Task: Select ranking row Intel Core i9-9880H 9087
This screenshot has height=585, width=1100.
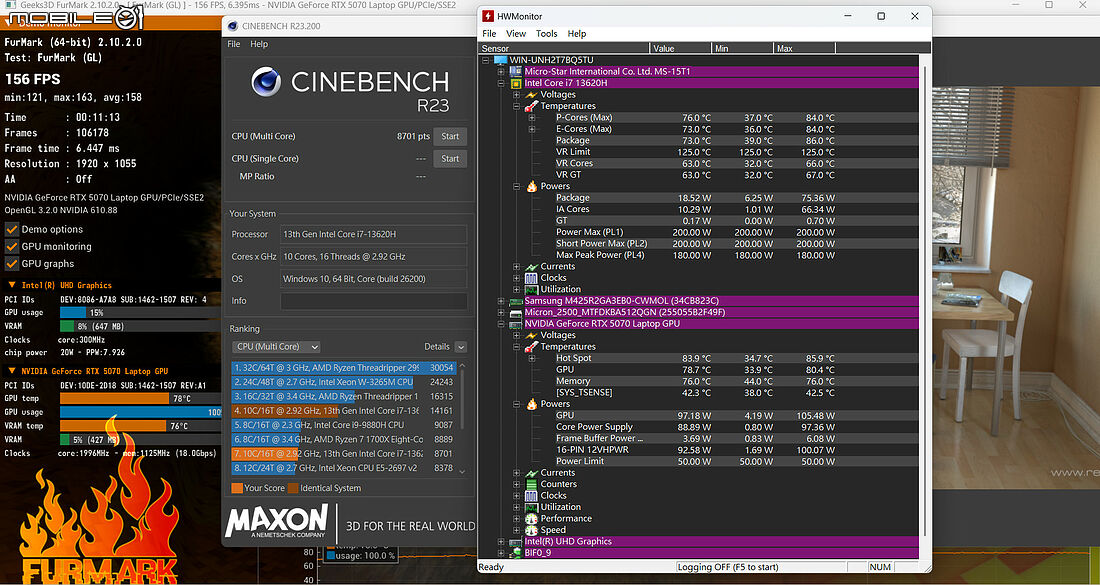Action: (x=344, y=425)
